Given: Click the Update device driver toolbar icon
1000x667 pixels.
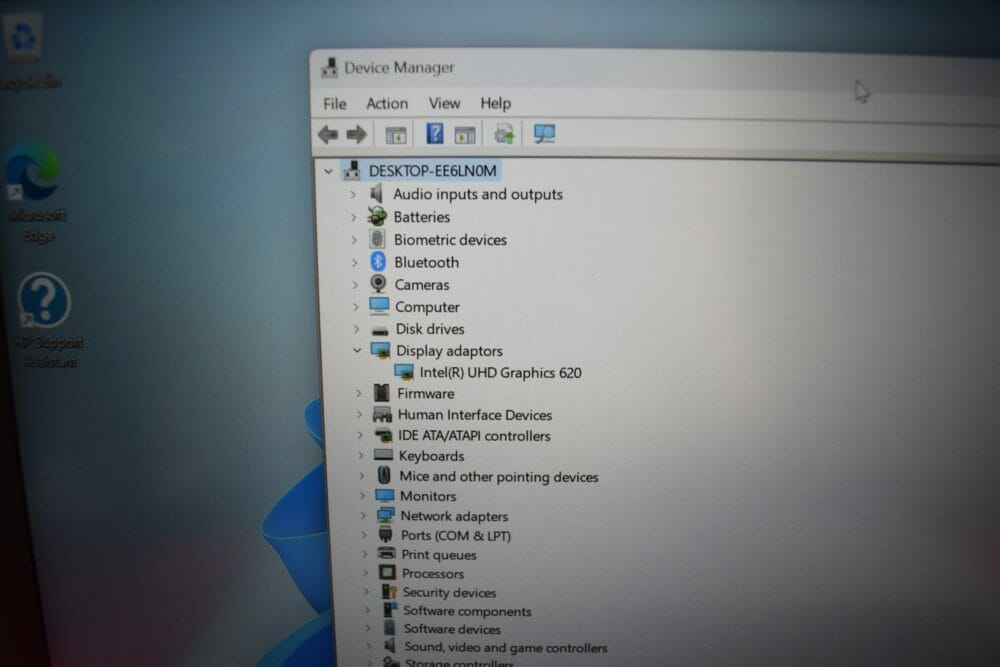Looking at the screenshot, I should (x=504, y=134).
